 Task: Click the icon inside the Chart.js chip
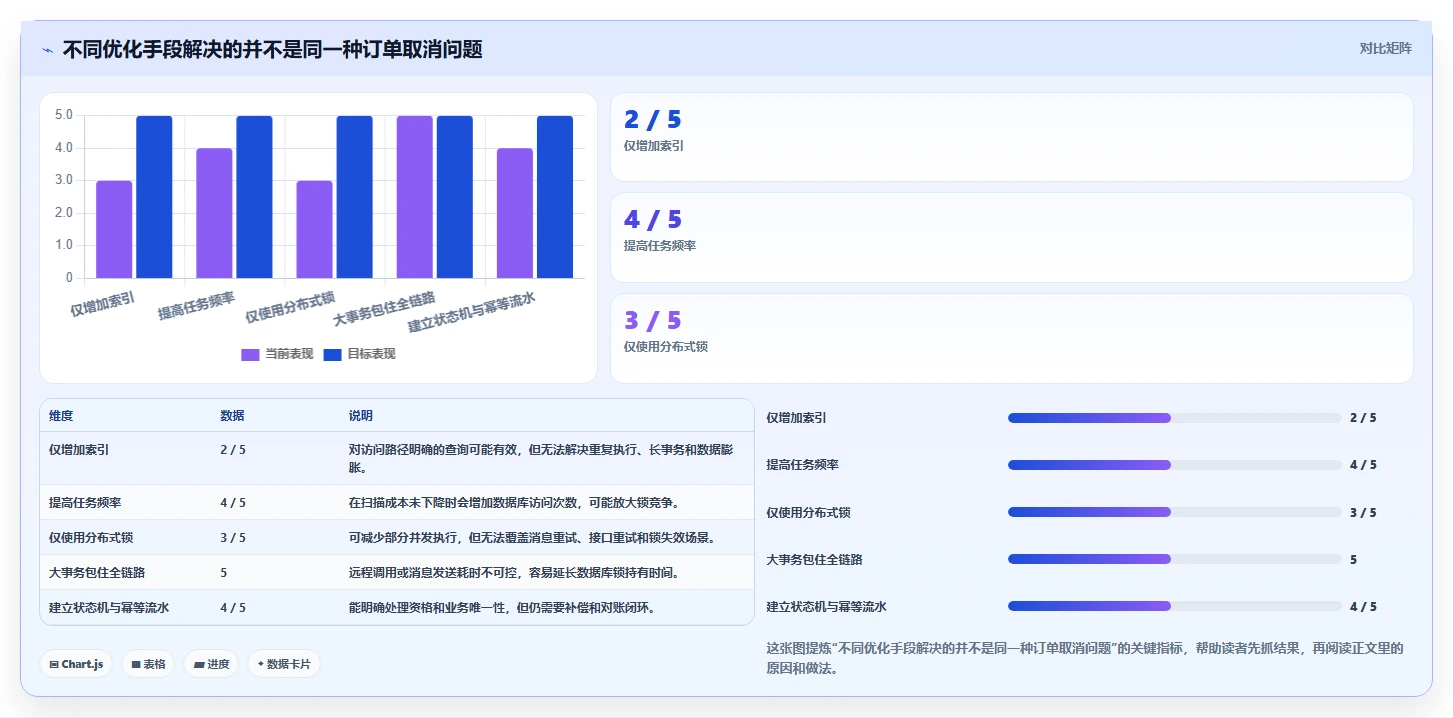54,664
